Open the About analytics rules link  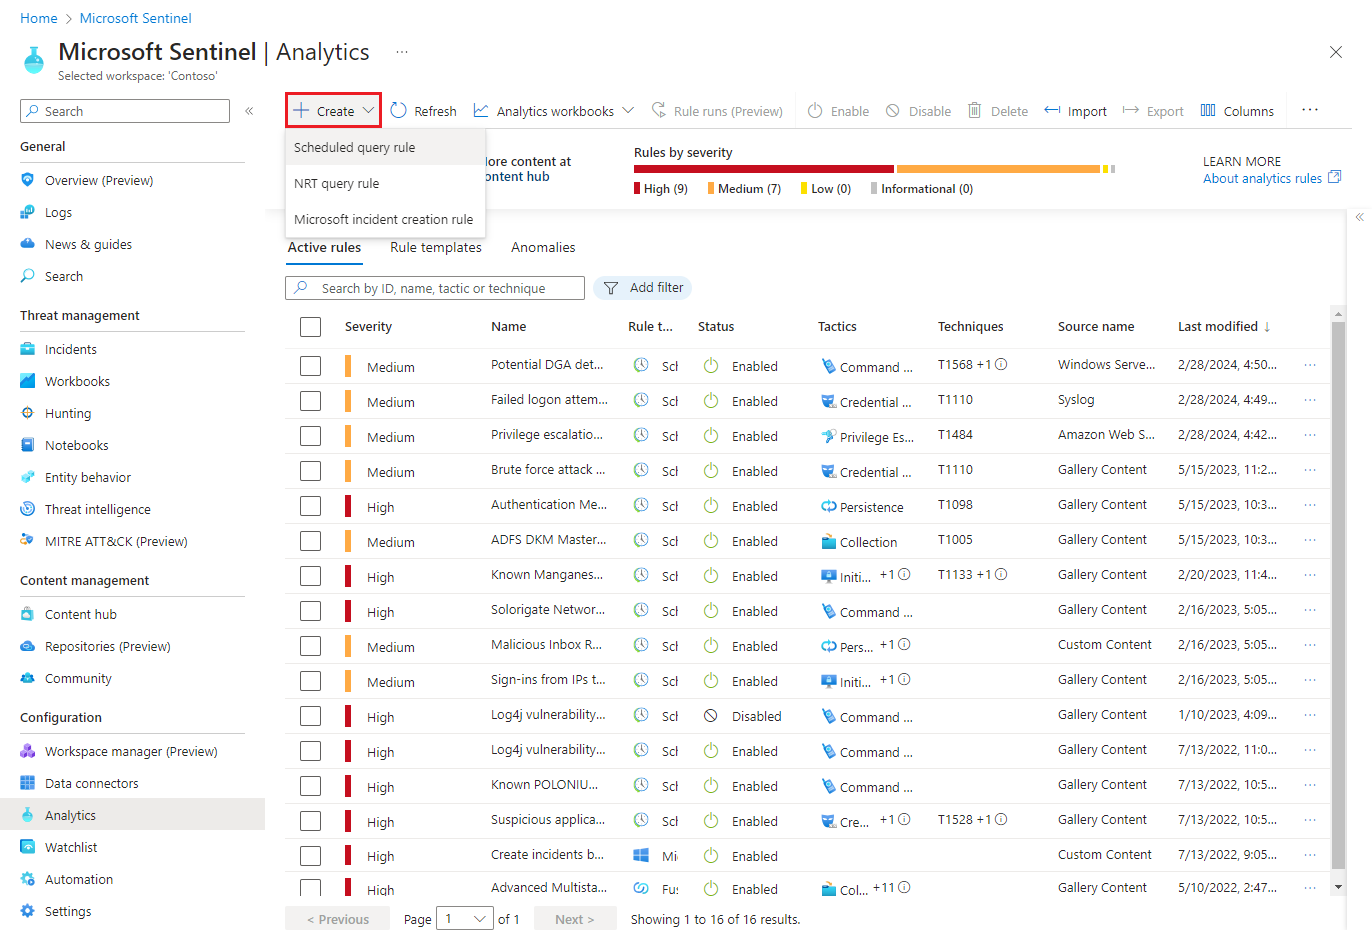click(1264, 178)
